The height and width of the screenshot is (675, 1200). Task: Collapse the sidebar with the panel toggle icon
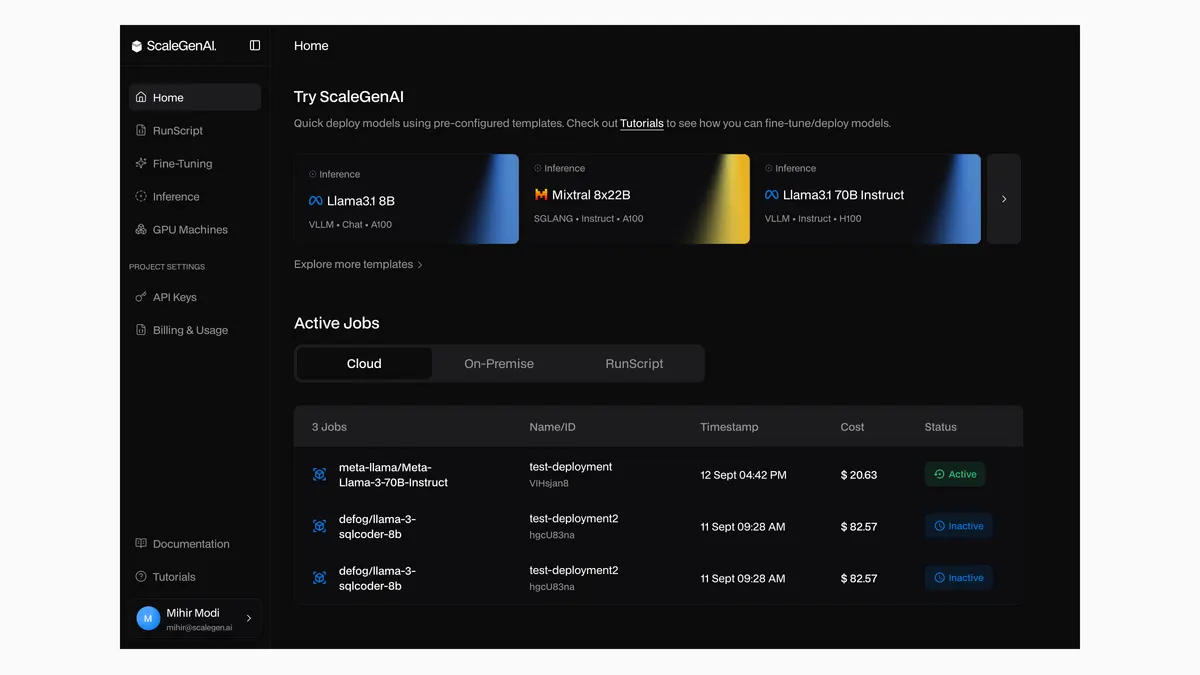(x=255, y=45)
